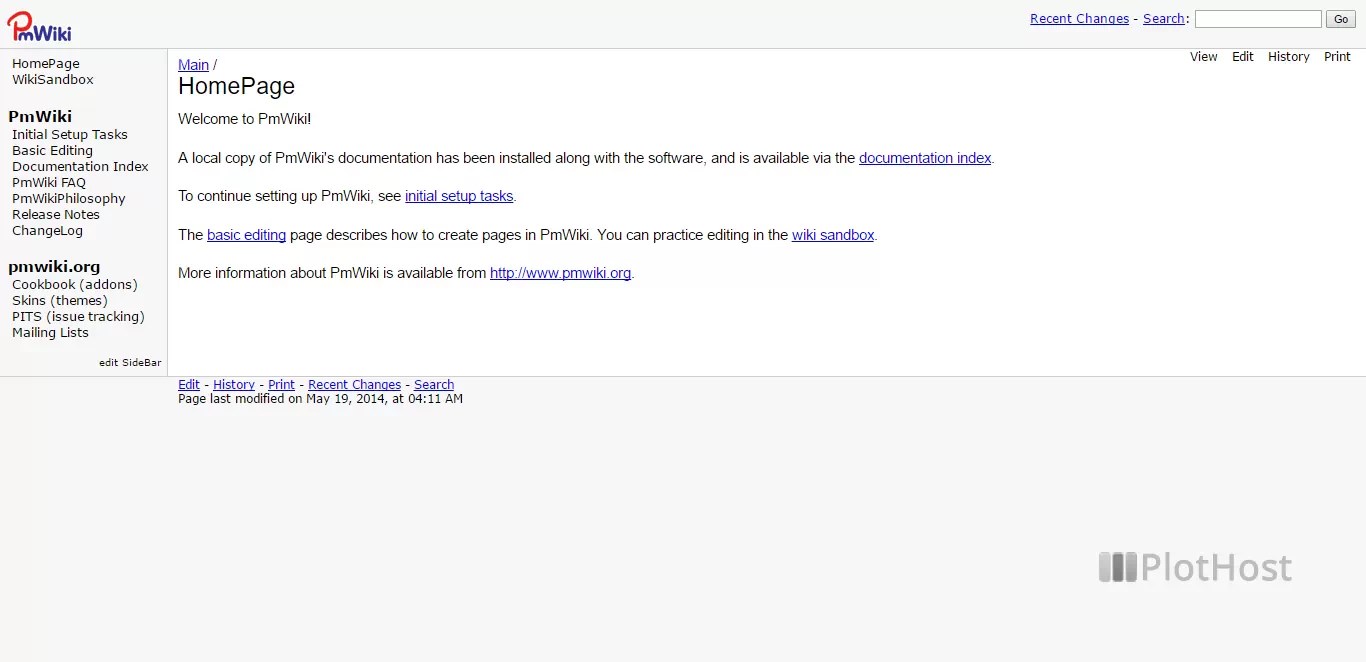Open PITS (issue tracking) in the sidebar
The image size is (1366, 662).
pos(78,317)
